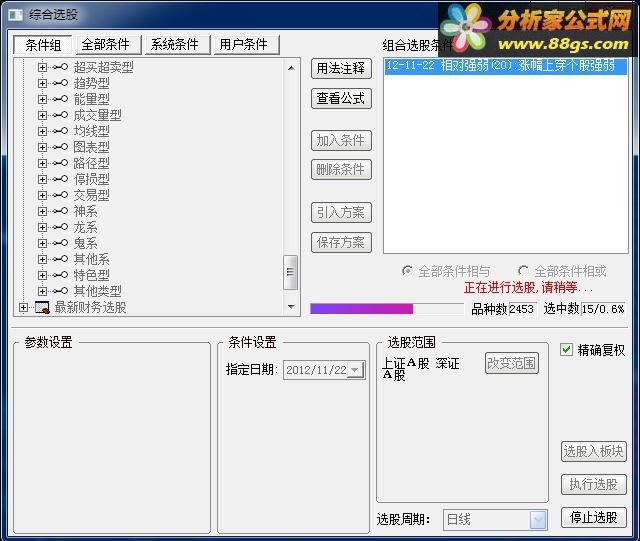Click the key icon beside 龙系
The width and height of the screenshot is (640, 541).
tap(60, 227)
